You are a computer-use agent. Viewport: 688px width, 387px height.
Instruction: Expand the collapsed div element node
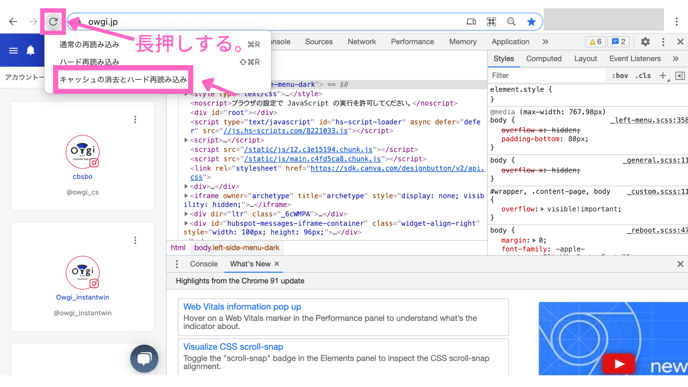[186, 186]
